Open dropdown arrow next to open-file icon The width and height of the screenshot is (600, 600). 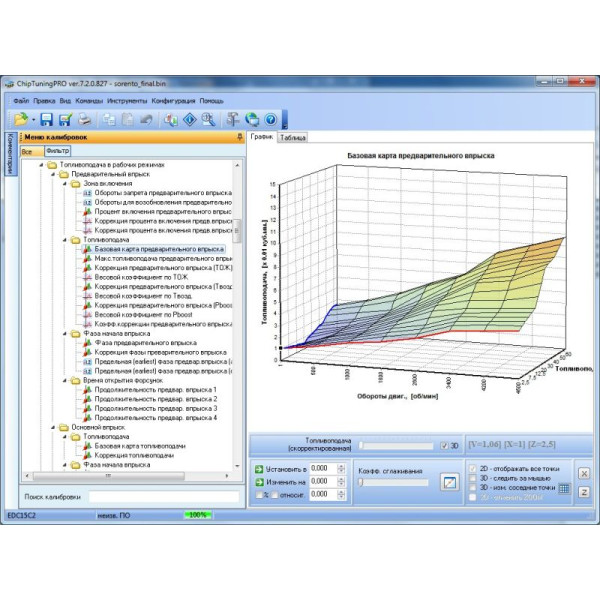(32, 119)
